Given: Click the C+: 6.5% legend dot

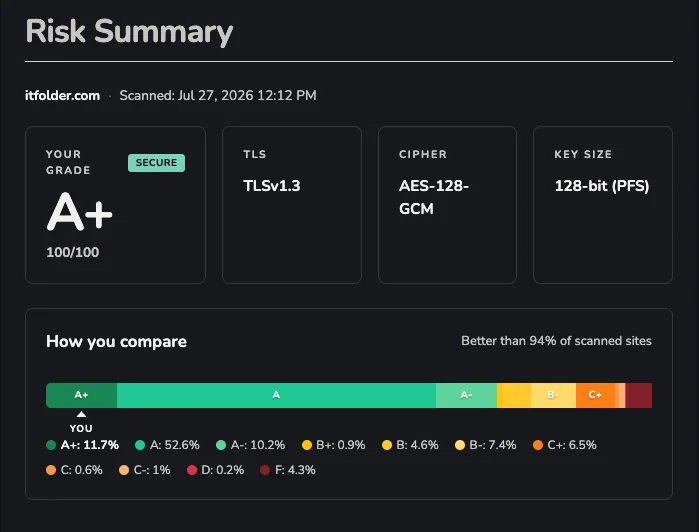Looking at the screenshot, I should [x=538, y=445].
